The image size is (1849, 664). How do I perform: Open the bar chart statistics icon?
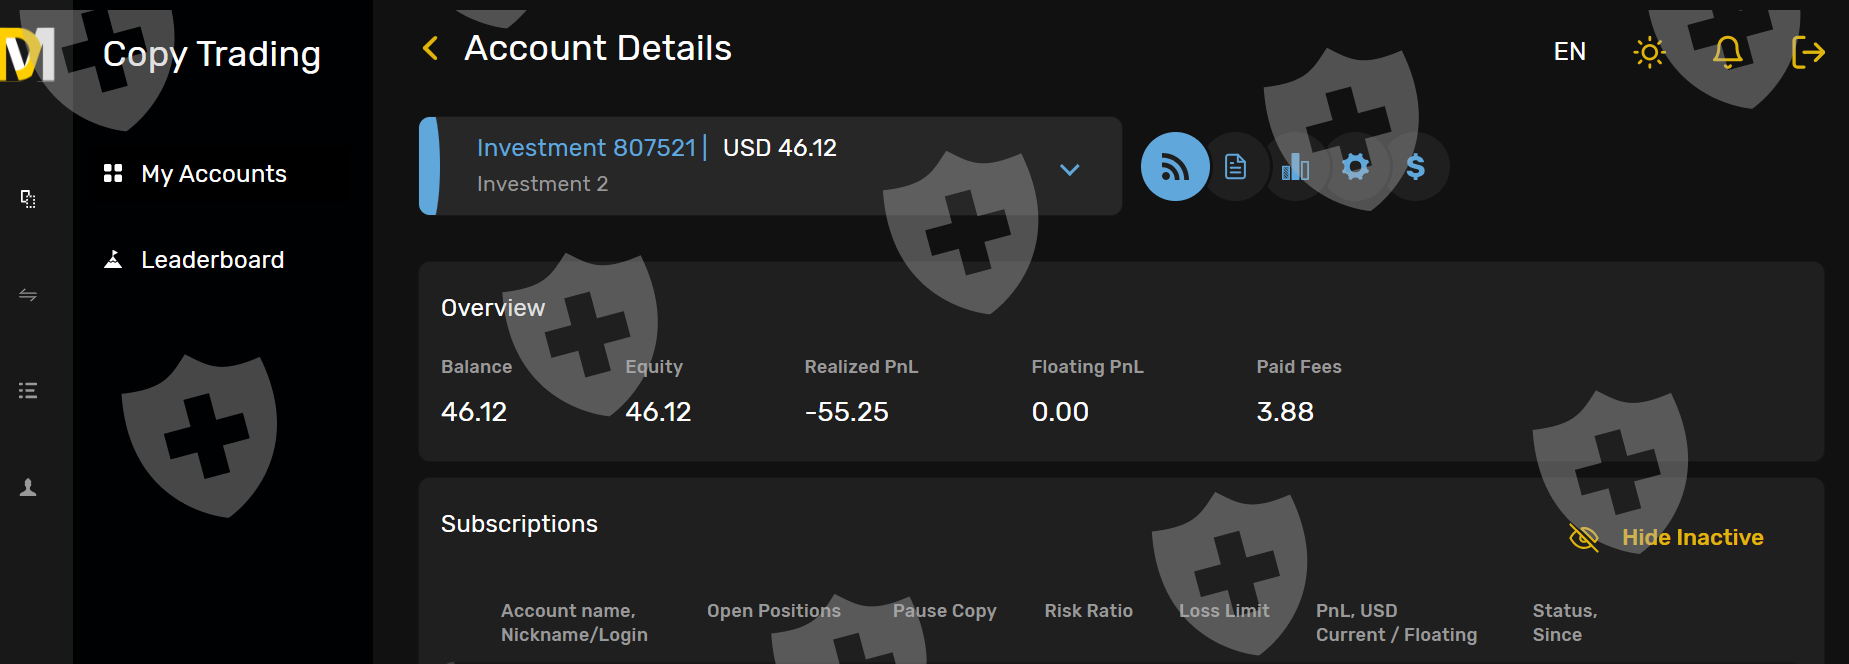click(x=1296, y=167)
